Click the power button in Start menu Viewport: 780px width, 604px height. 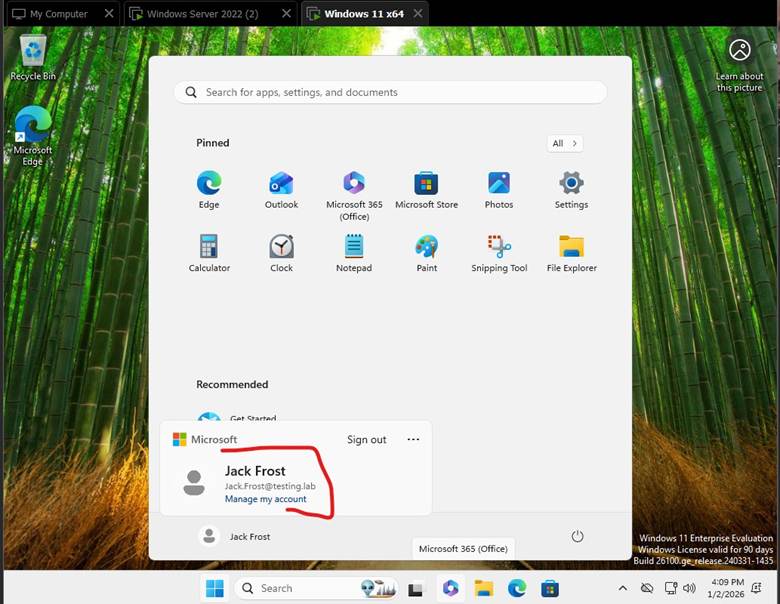point(577,537)
